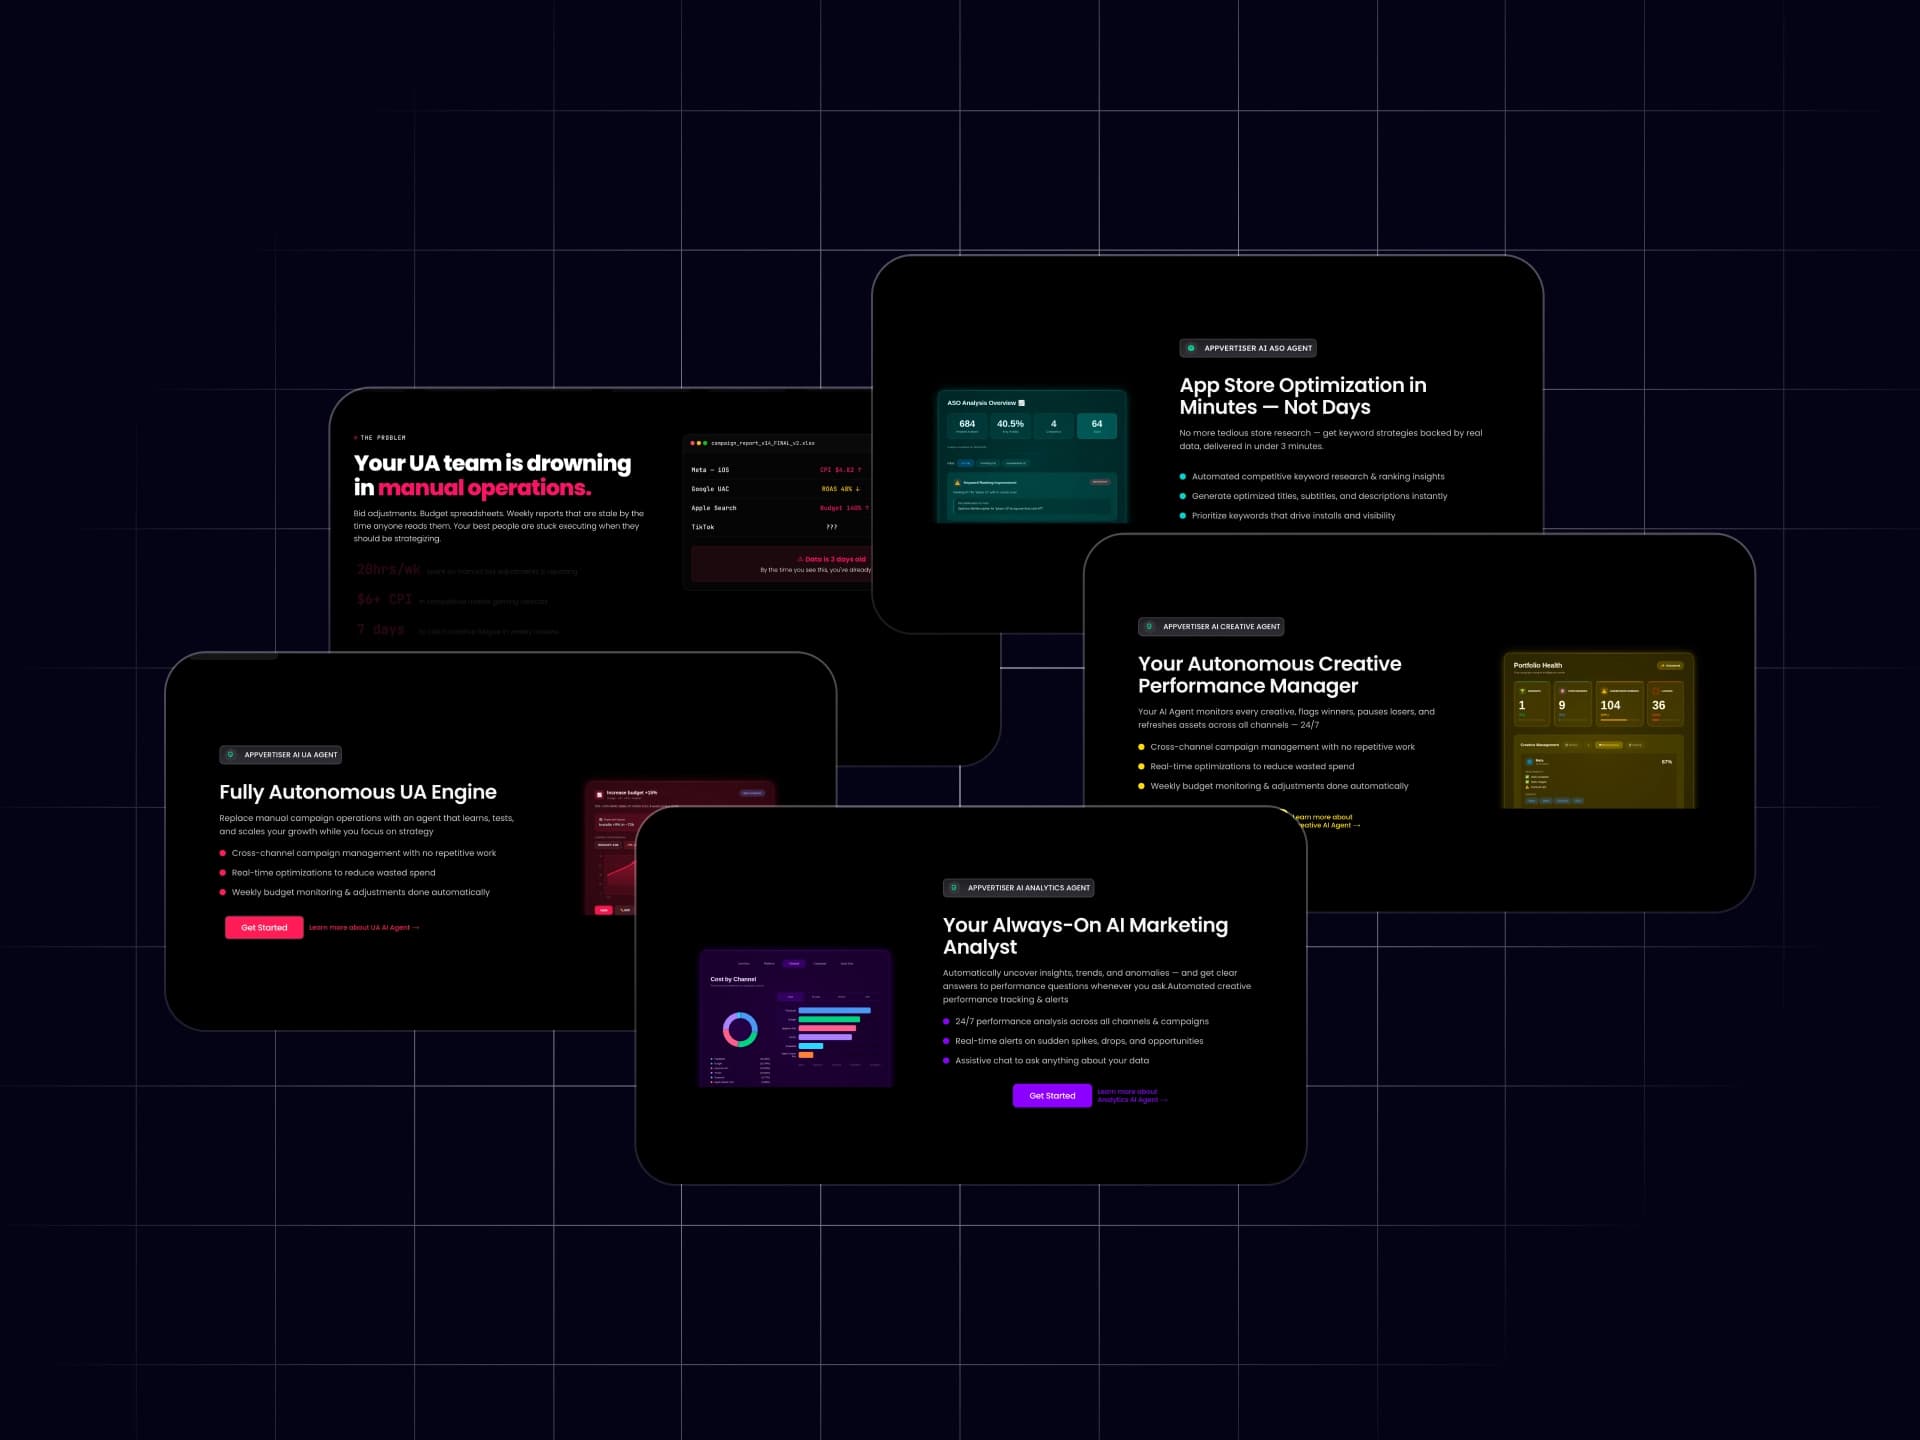Viewport: 1920px width, 1440px height.
Task: Click the purple icon on APPVERTISER AI ANALYTICS AGENT badge
Action: click(956, 888)
